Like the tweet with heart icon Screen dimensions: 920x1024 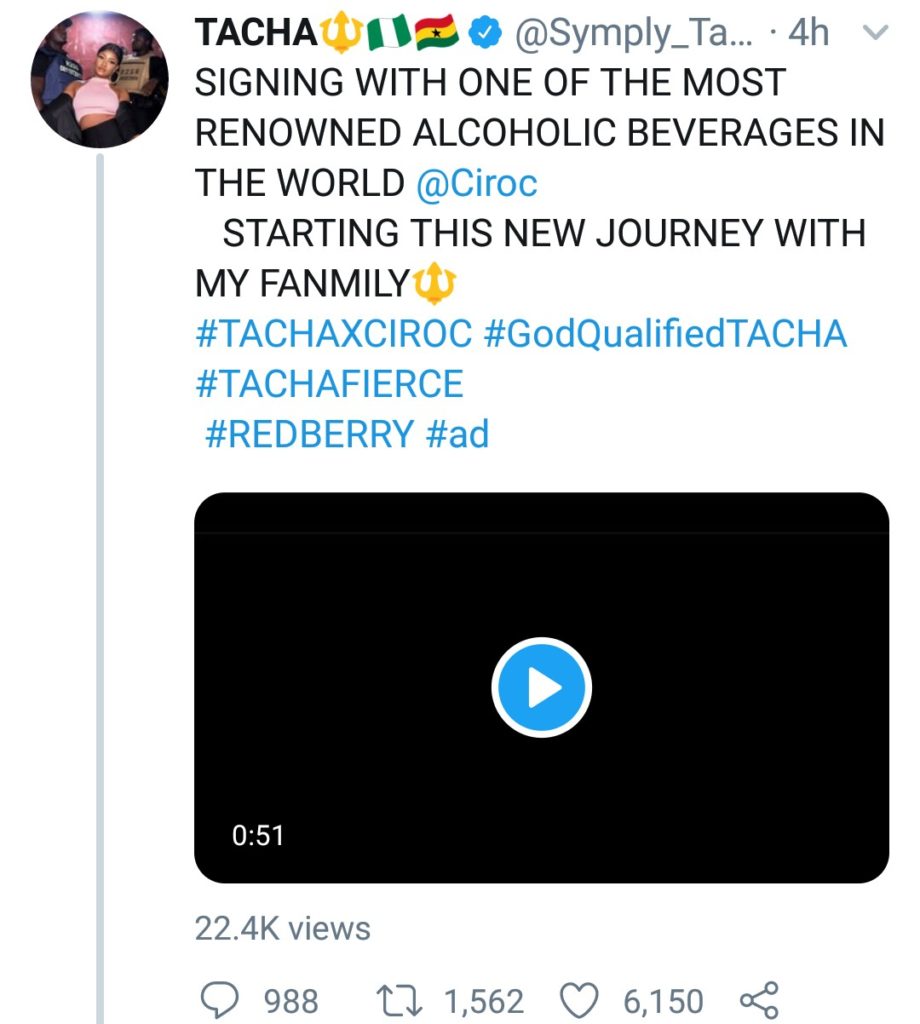582,1000
